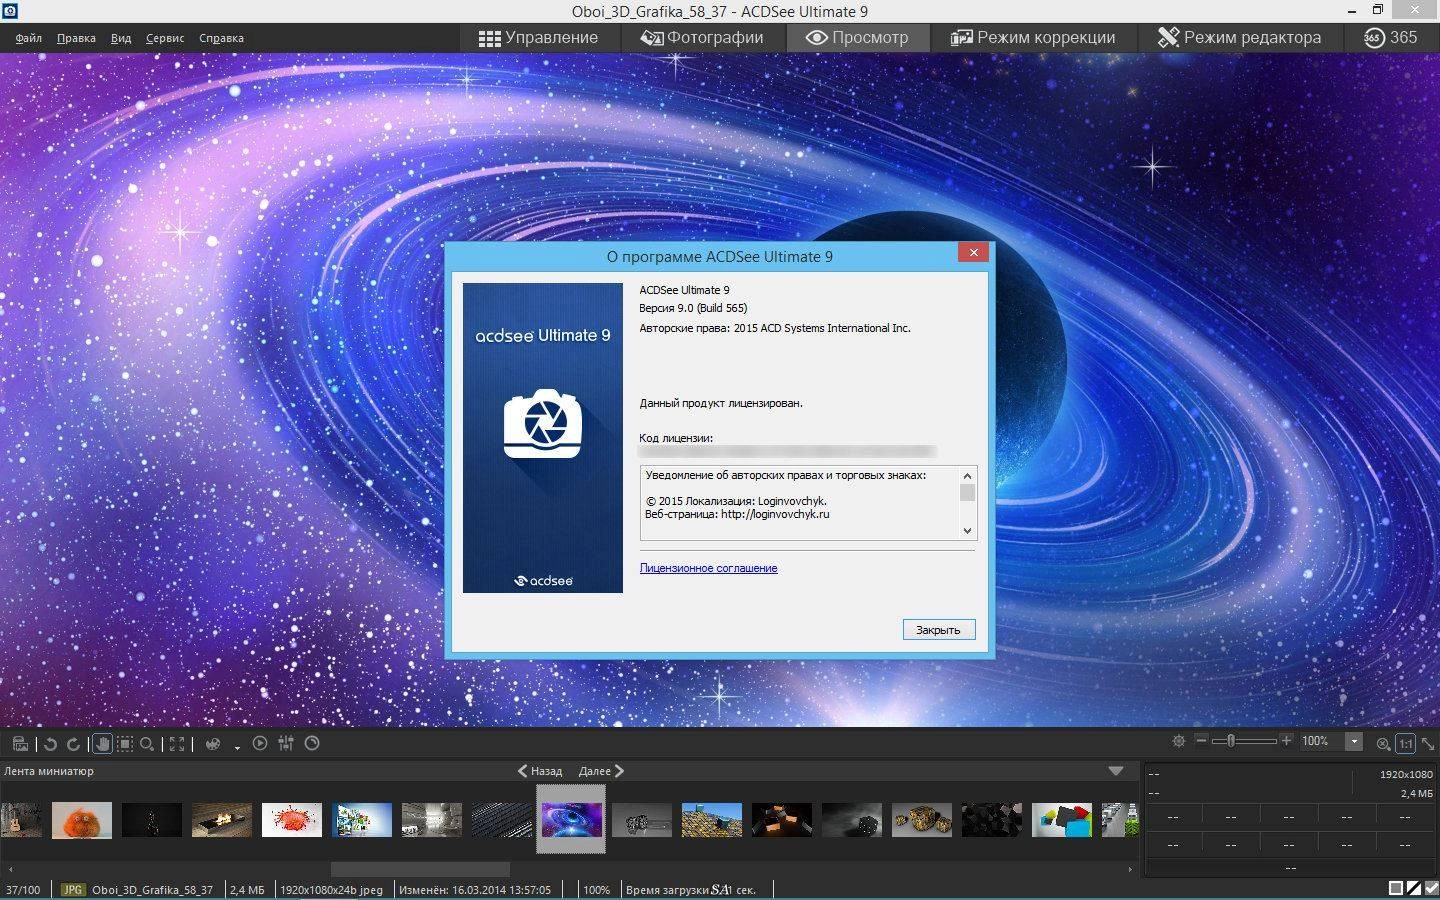Select the photo-wall blue thumbnail
The width and height of the screenshot is (1440, 900).
[362, 820]
